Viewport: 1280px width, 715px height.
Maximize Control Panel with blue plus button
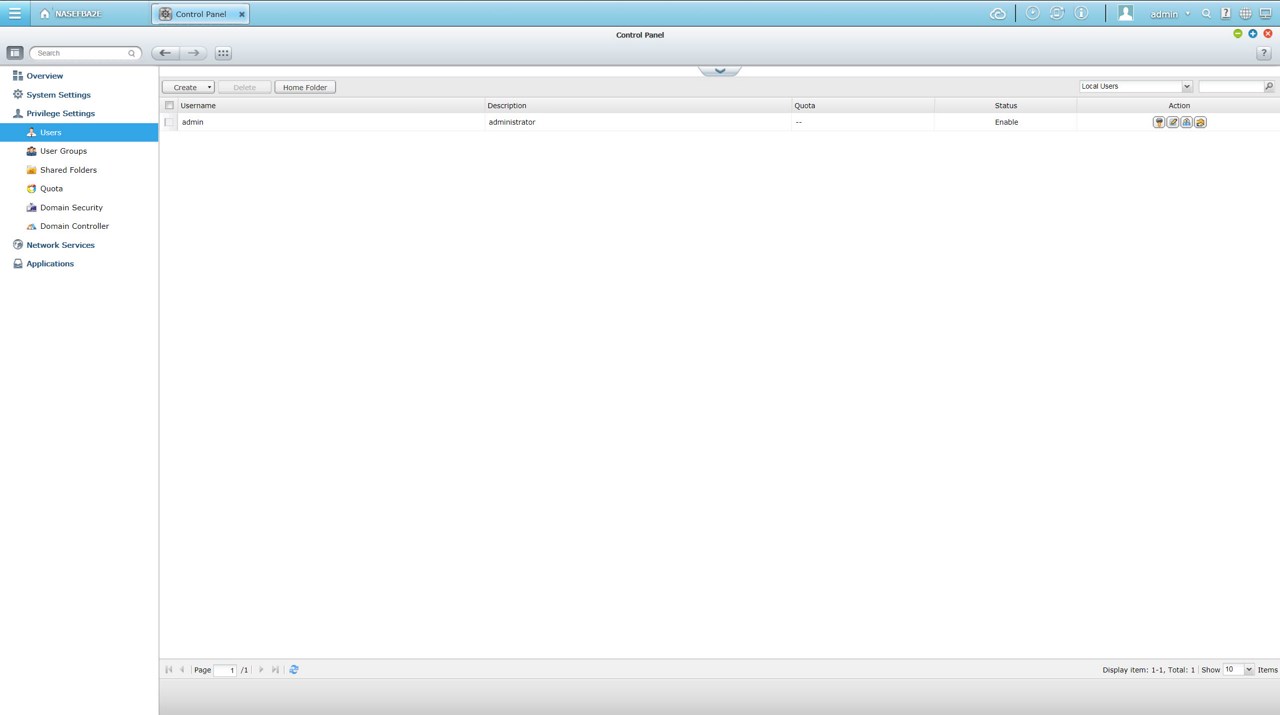point(1253,34)
